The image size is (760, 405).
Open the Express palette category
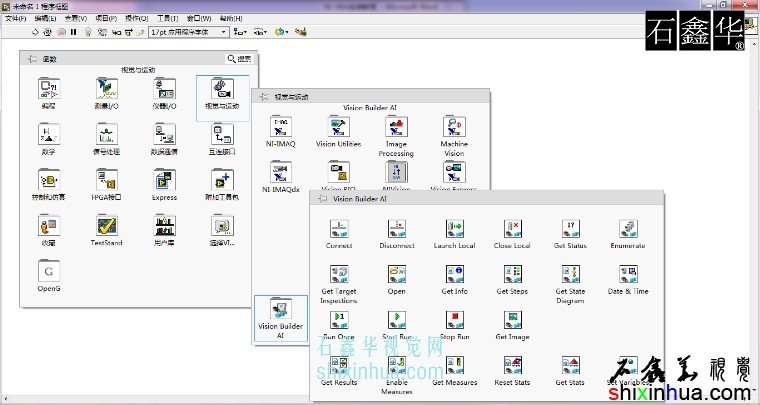point(164,185)
